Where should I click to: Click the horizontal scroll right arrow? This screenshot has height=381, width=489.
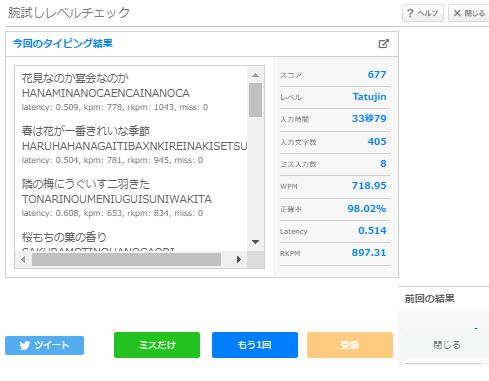pyautogui.click(x=238, y=259)
